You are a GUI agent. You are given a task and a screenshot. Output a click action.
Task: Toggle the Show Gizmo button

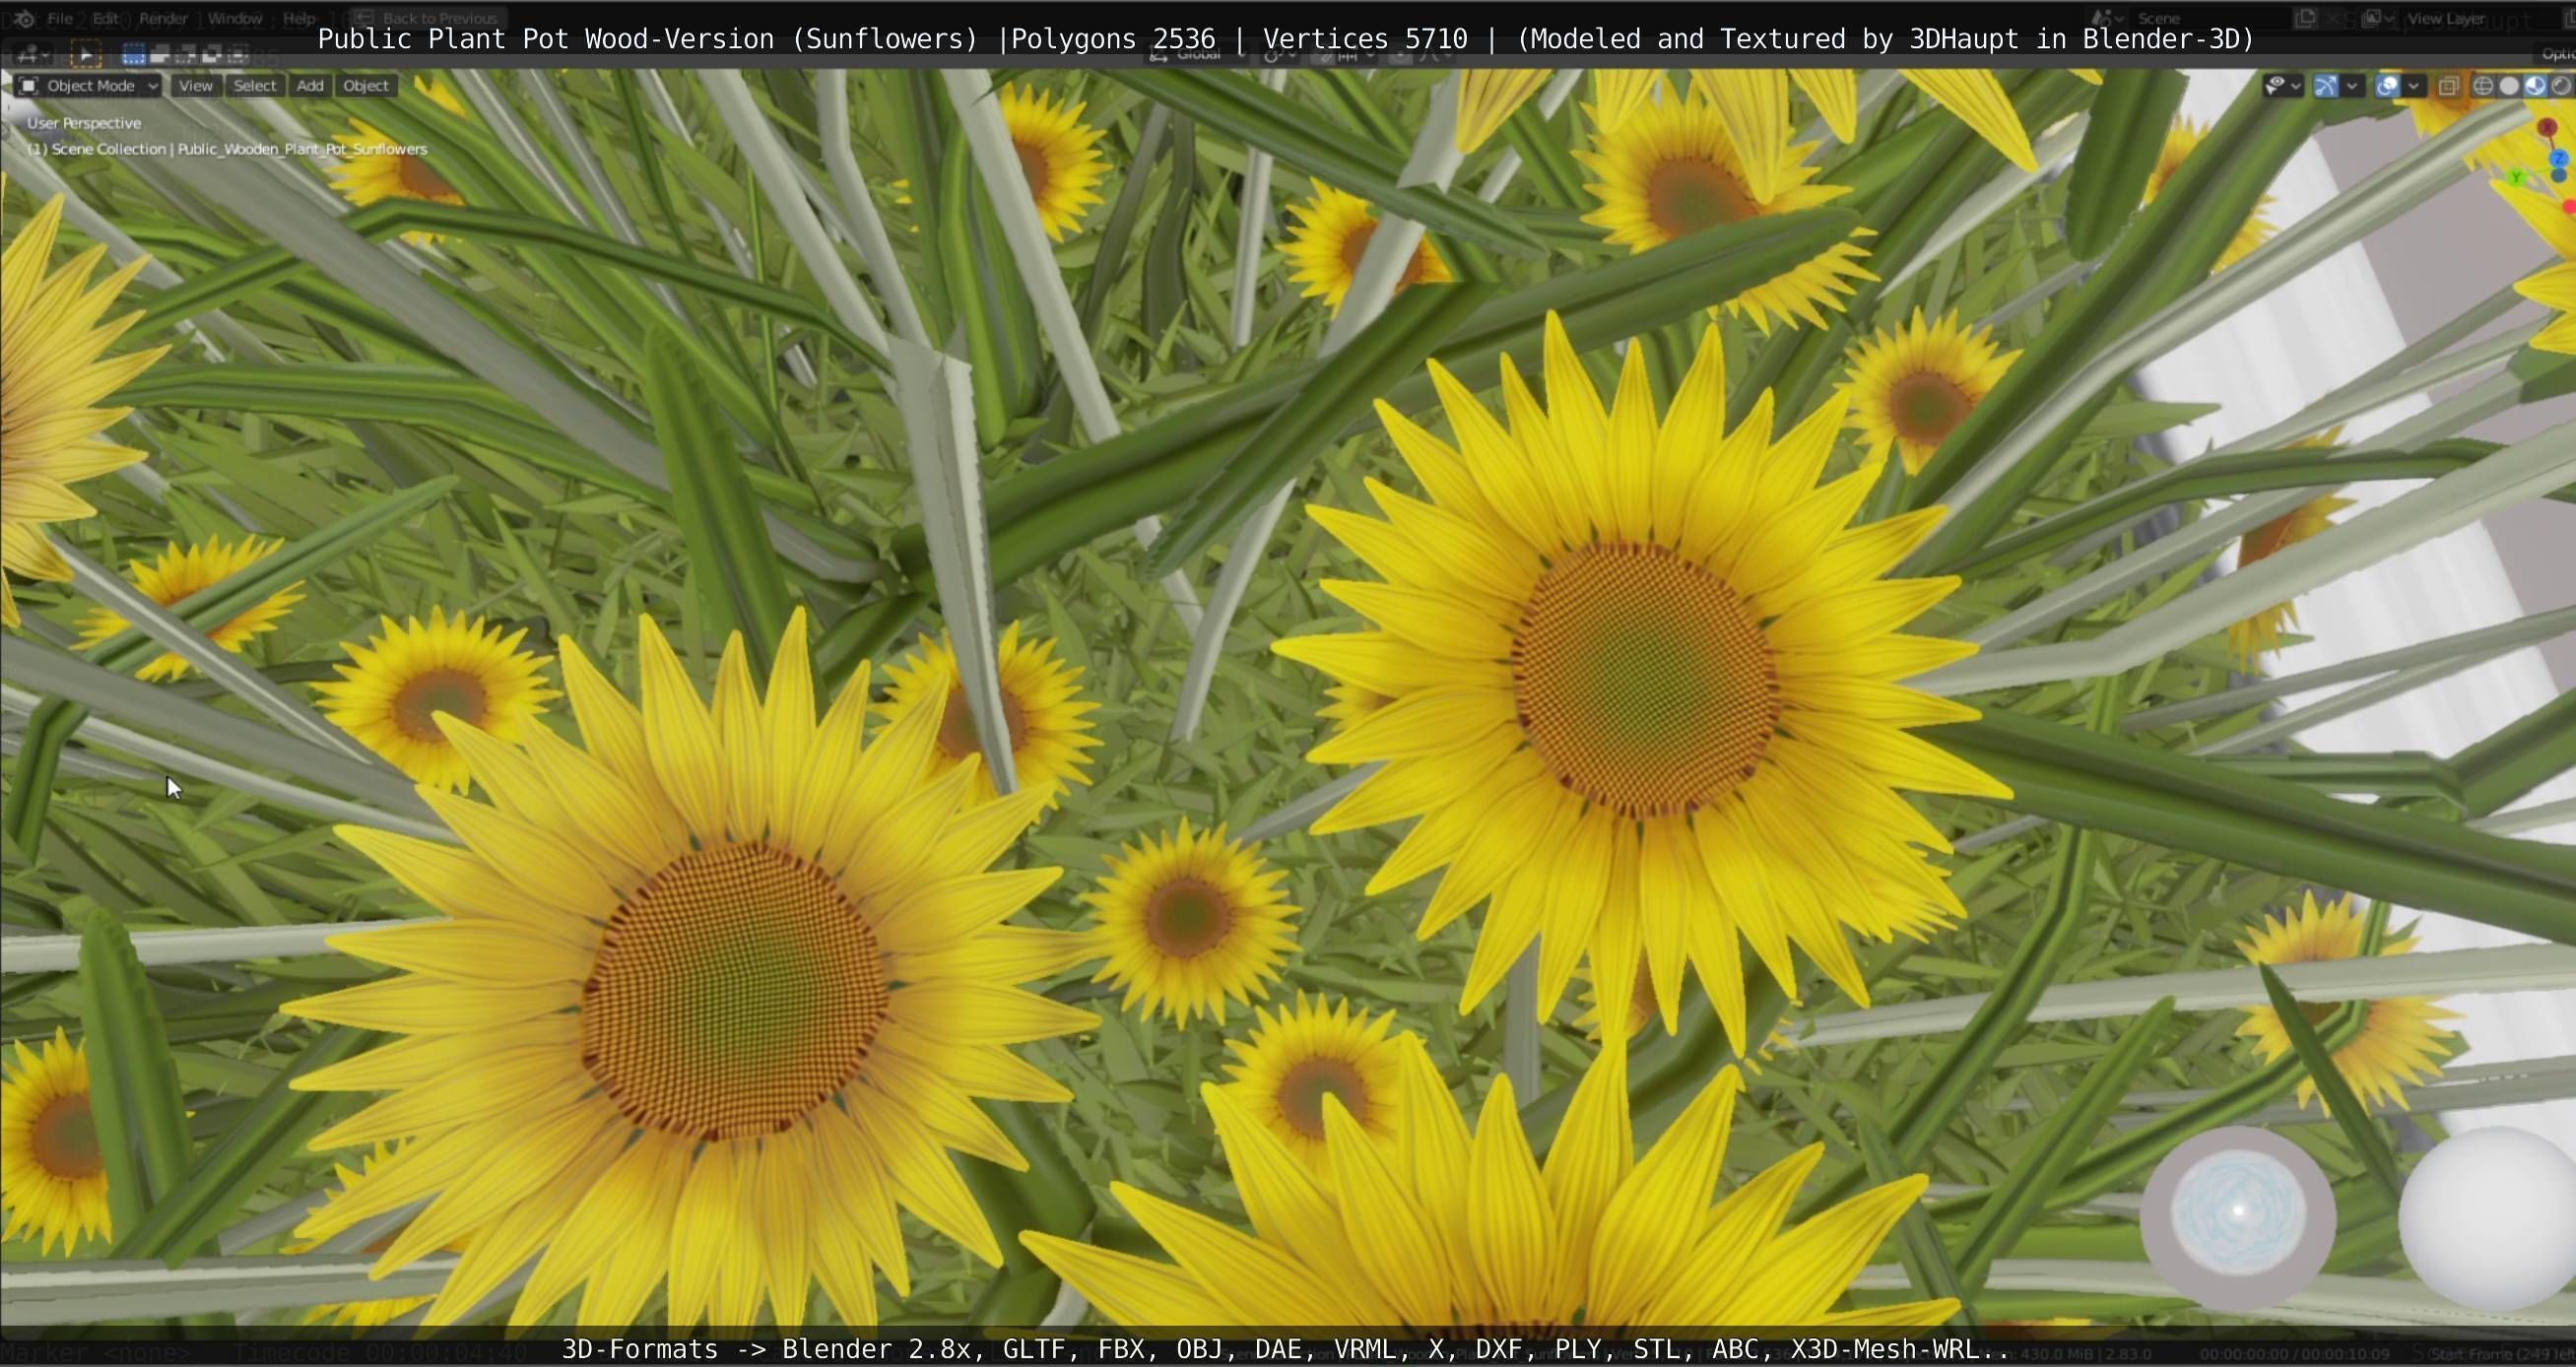click(2326, 86)
